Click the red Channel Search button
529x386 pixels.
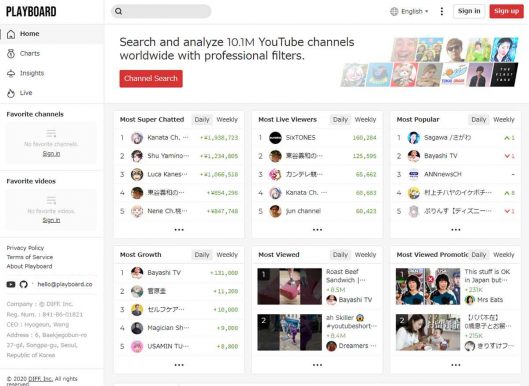click(x=151, y=79)
